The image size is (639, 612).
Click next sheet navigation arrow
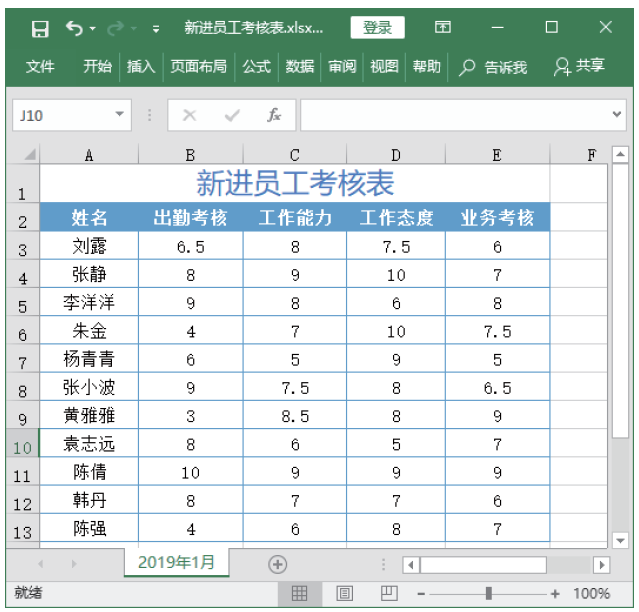74,564
